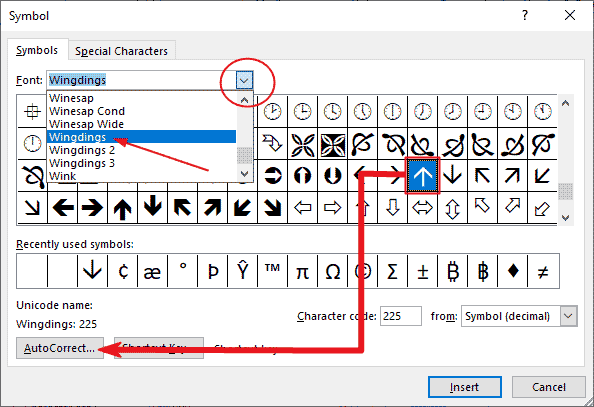
Task: Switch to the Symbols tab
Action: [x=37, y=50]
